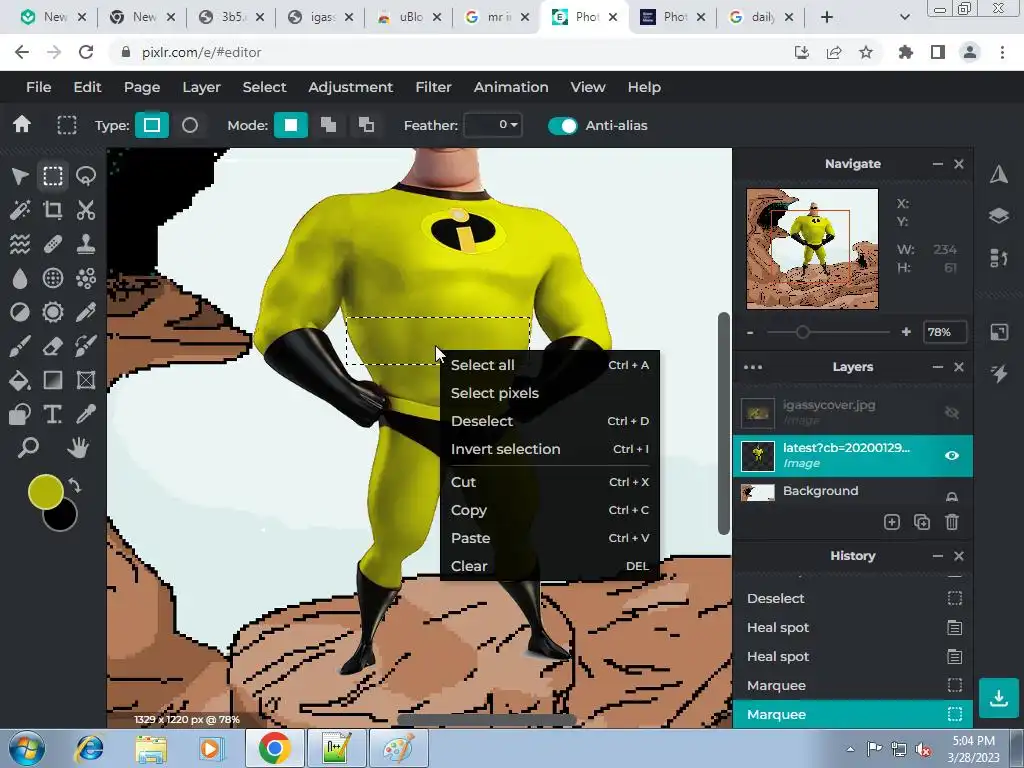This screenshot has width=1024, height=768.
Task: Open Chrome tab list chevron
Action: coord(904,18)
